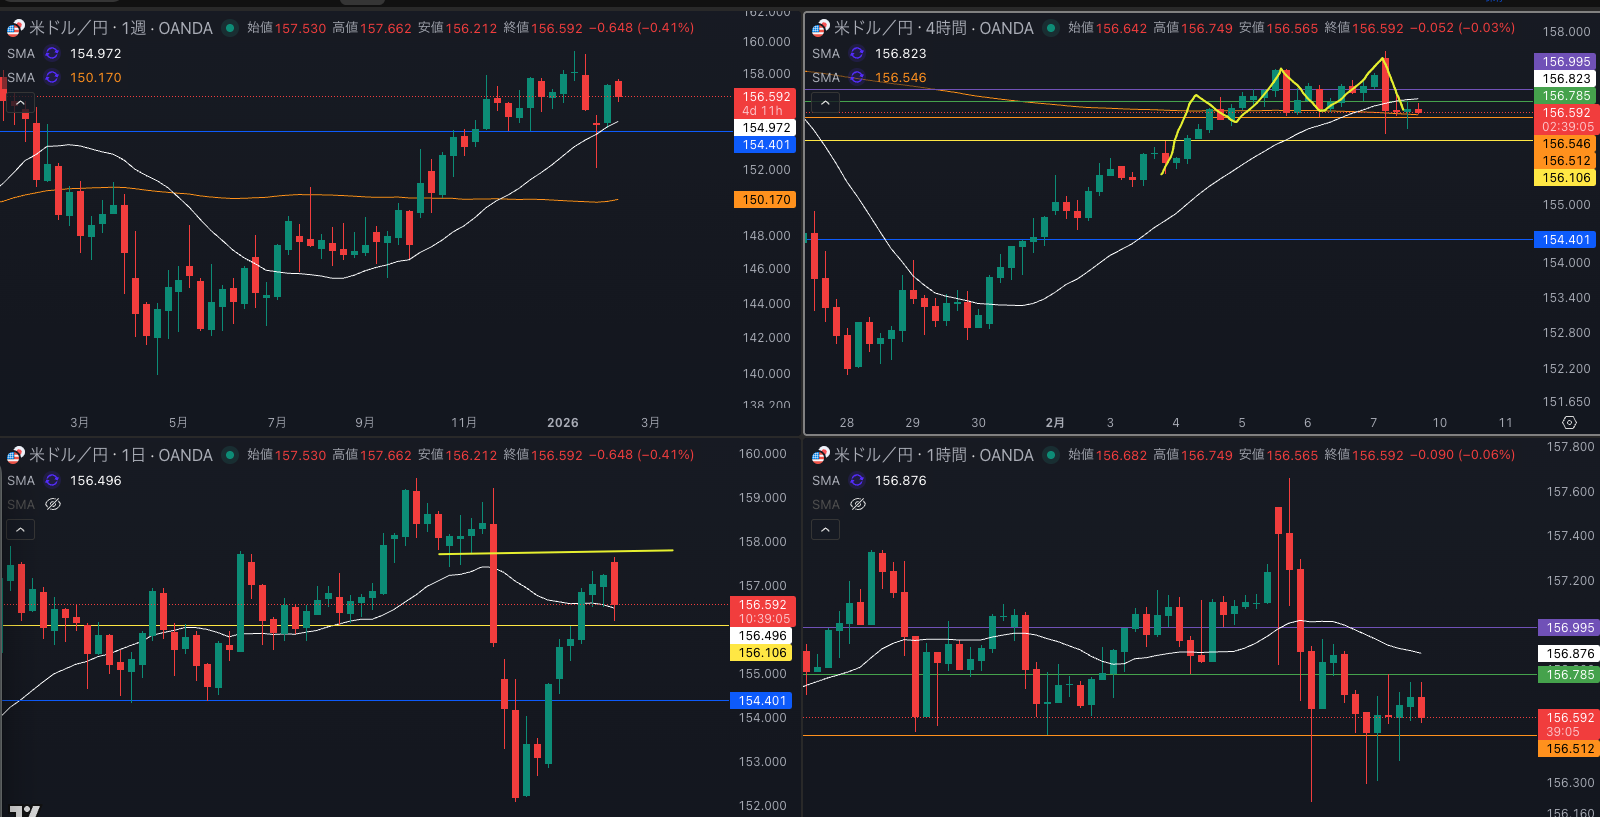Click the white 156.496 label on the daily price axis
This screenshot has height=817, width=1600.
(x=762, y=636)
